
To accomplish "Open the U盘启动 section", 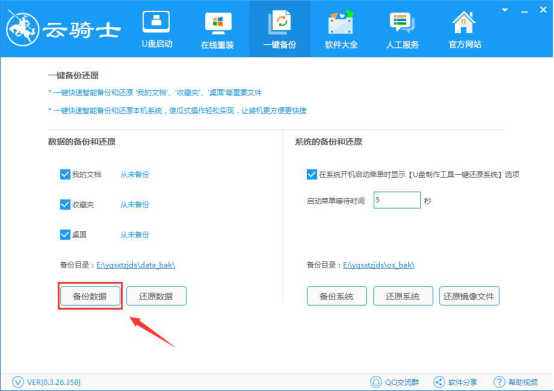I will (x=157, y=30).
